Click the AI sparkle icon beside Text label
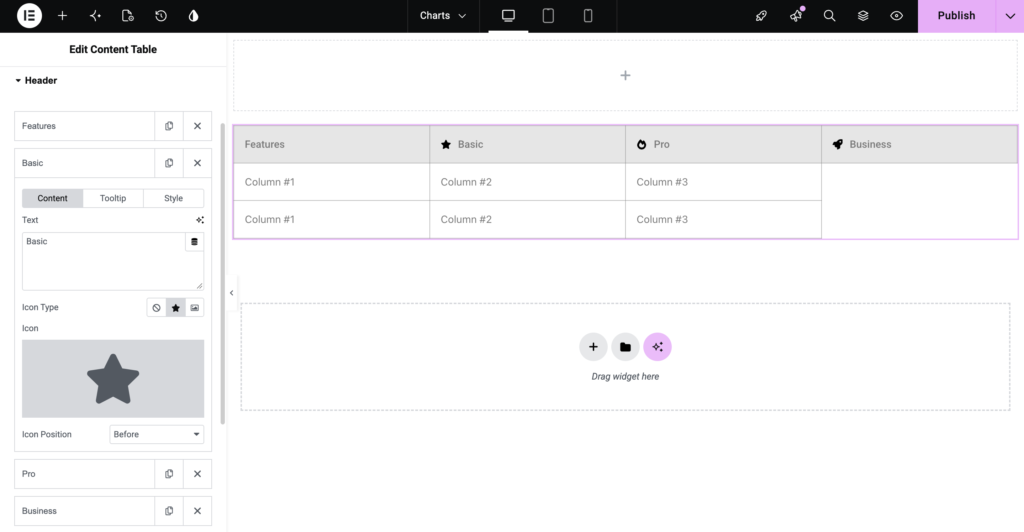 200,220
